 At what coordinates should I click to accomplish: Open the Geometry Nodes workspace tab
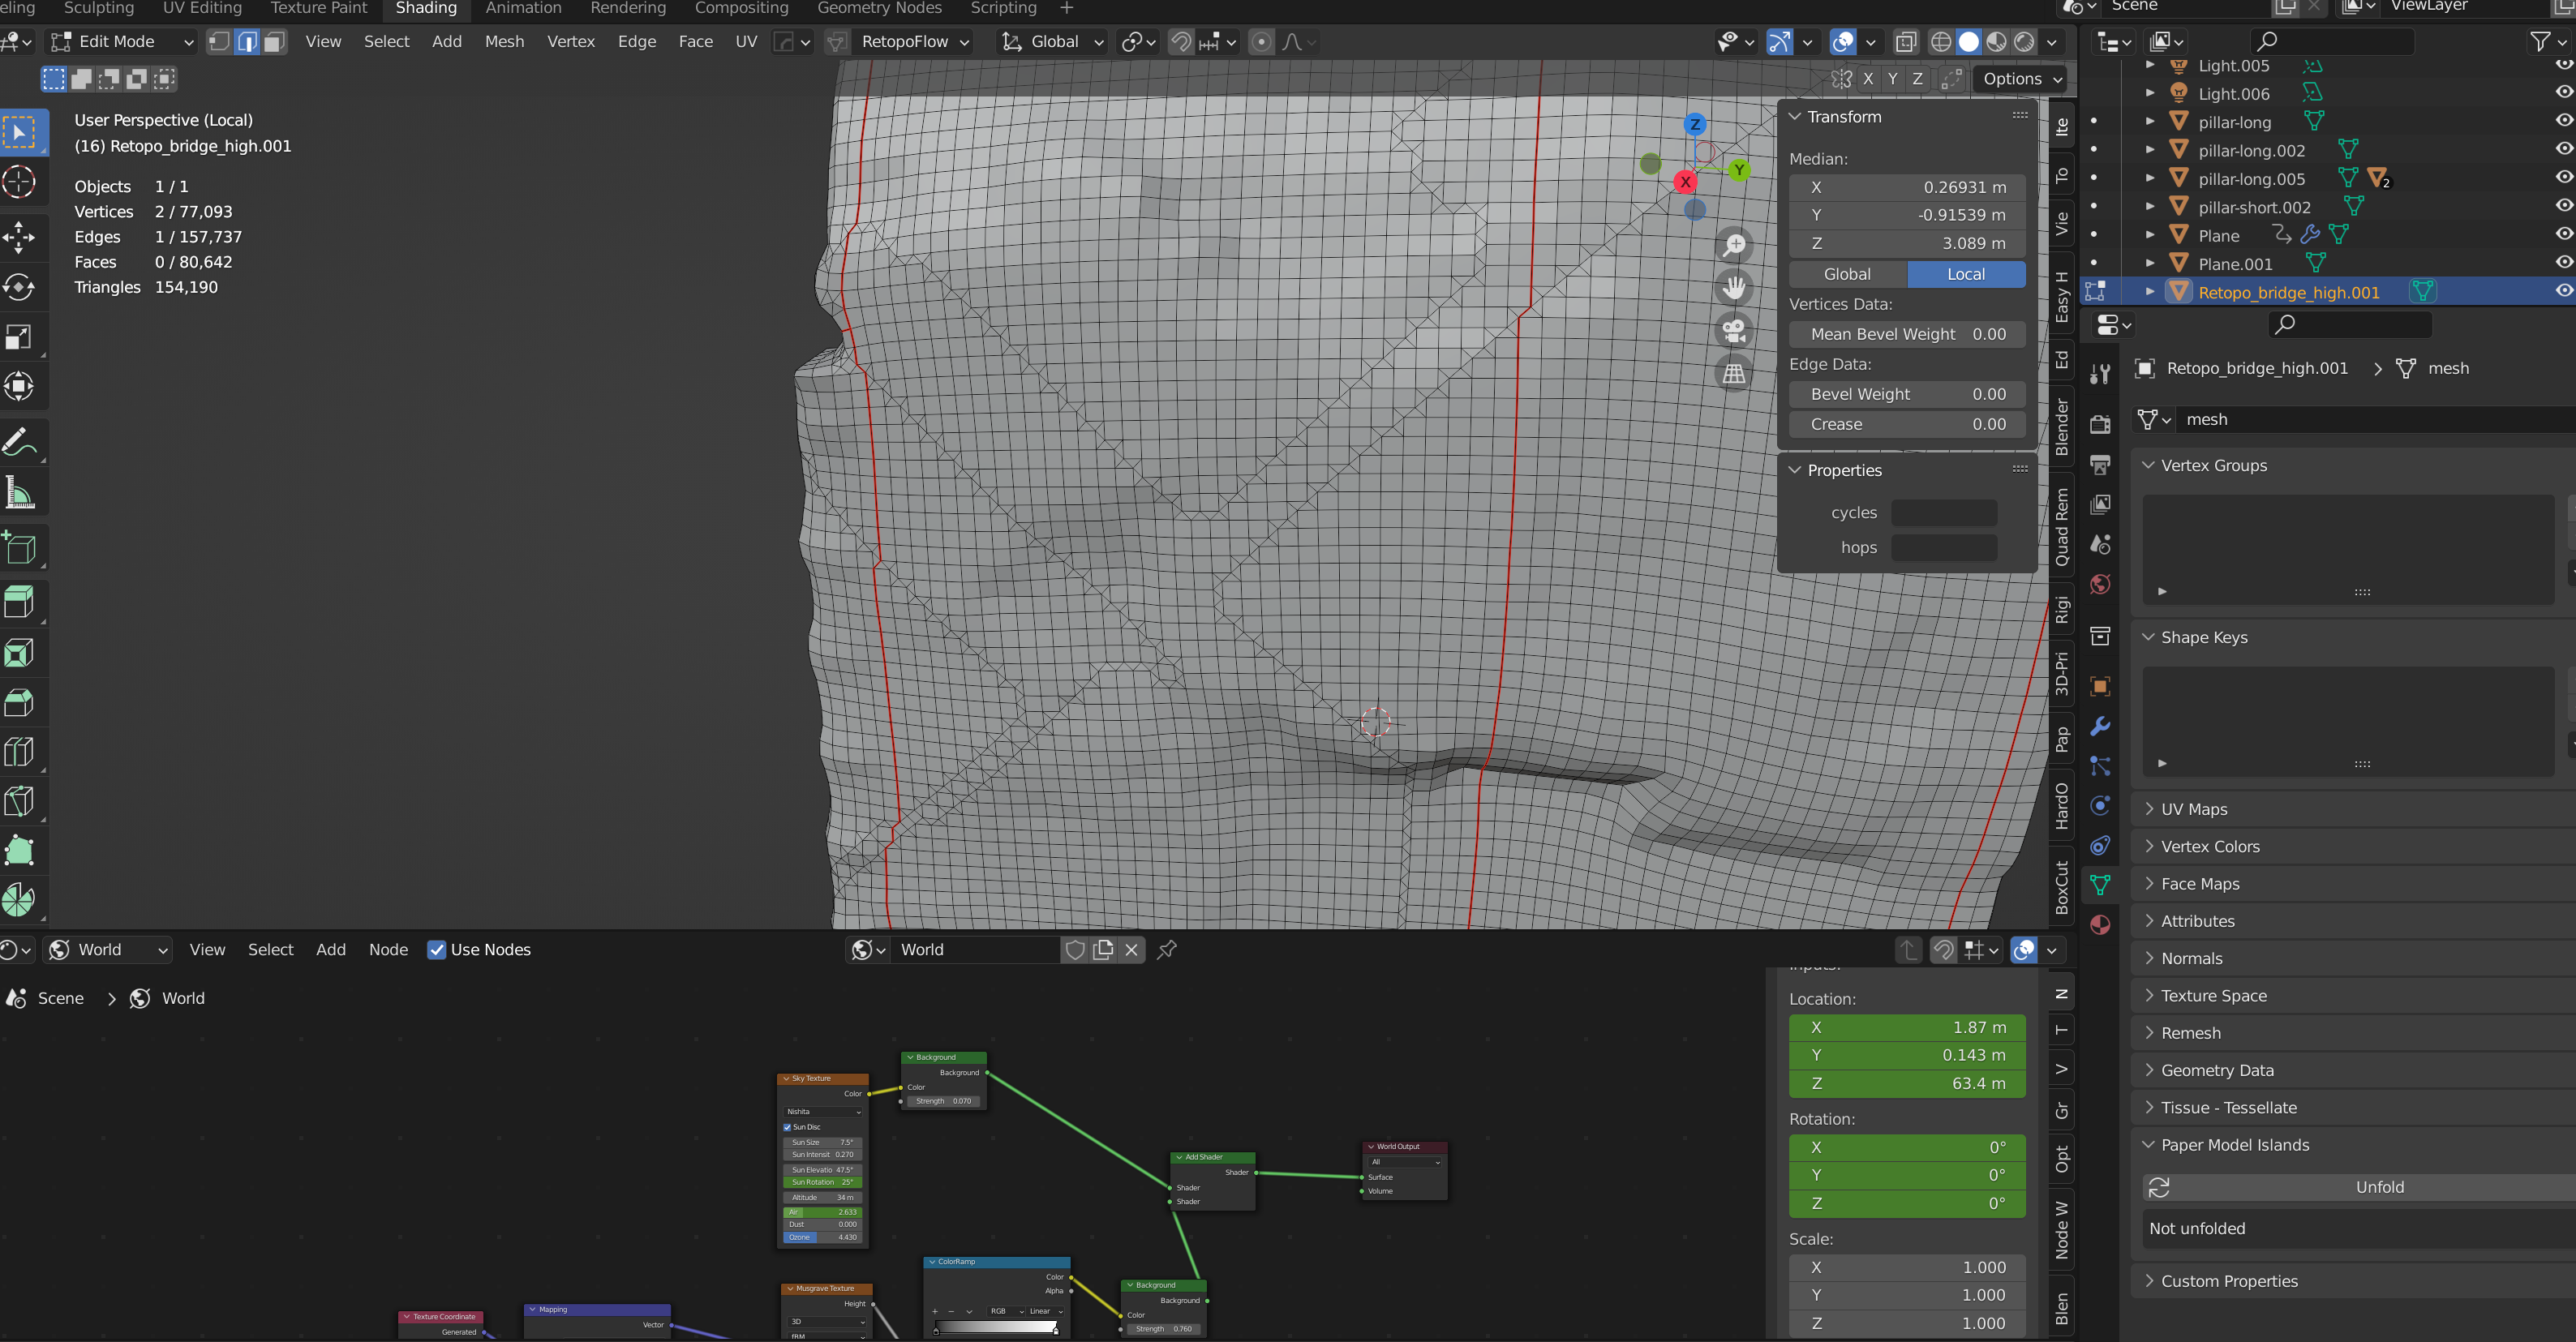point(879,8)
